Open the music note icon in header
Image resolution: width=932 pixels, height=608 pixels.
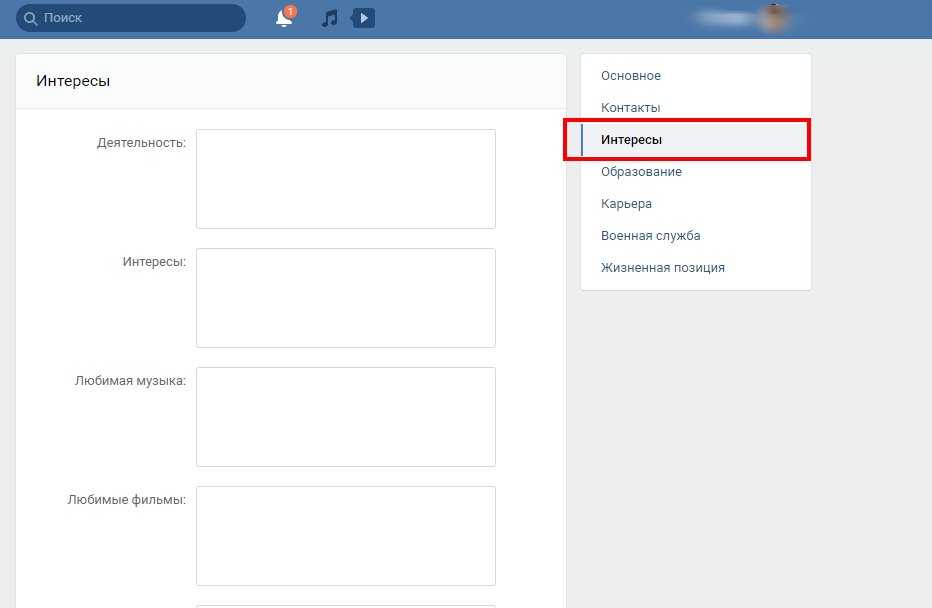click(329, 18)
